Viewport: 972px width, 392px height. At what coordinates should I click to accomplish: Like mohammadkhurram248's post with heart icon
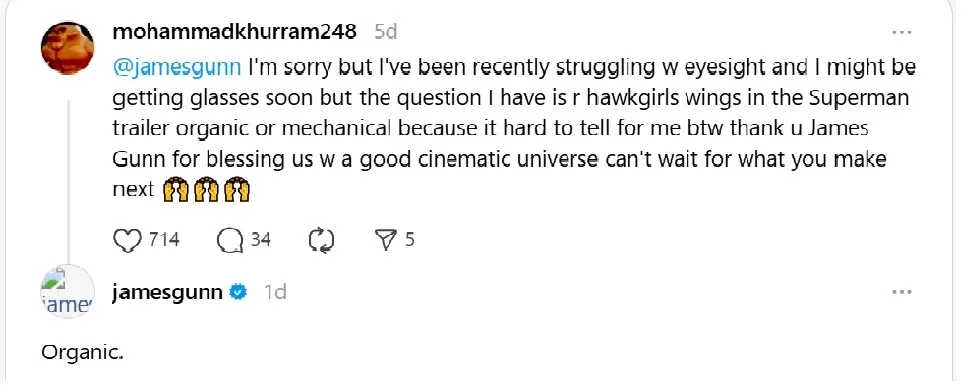click(128, 240)
